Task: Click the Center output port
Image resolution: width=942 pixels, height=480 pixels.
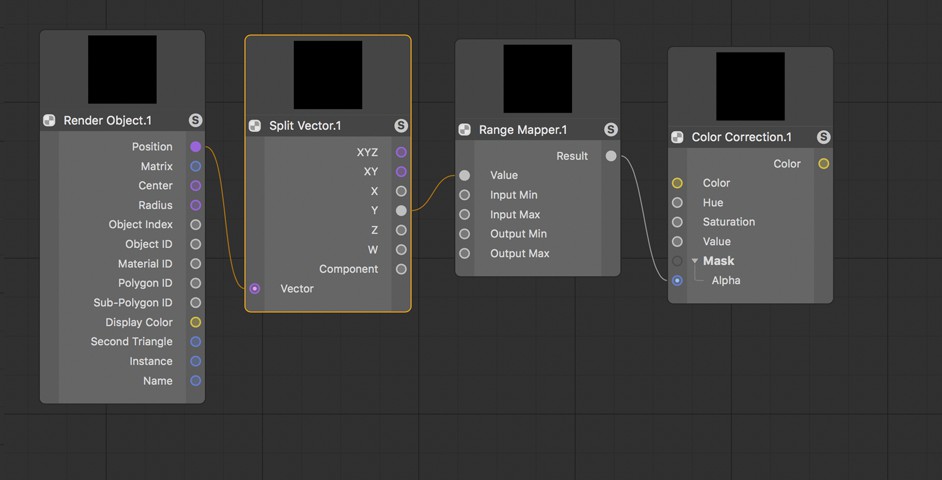Action: [x=195, y=186]
